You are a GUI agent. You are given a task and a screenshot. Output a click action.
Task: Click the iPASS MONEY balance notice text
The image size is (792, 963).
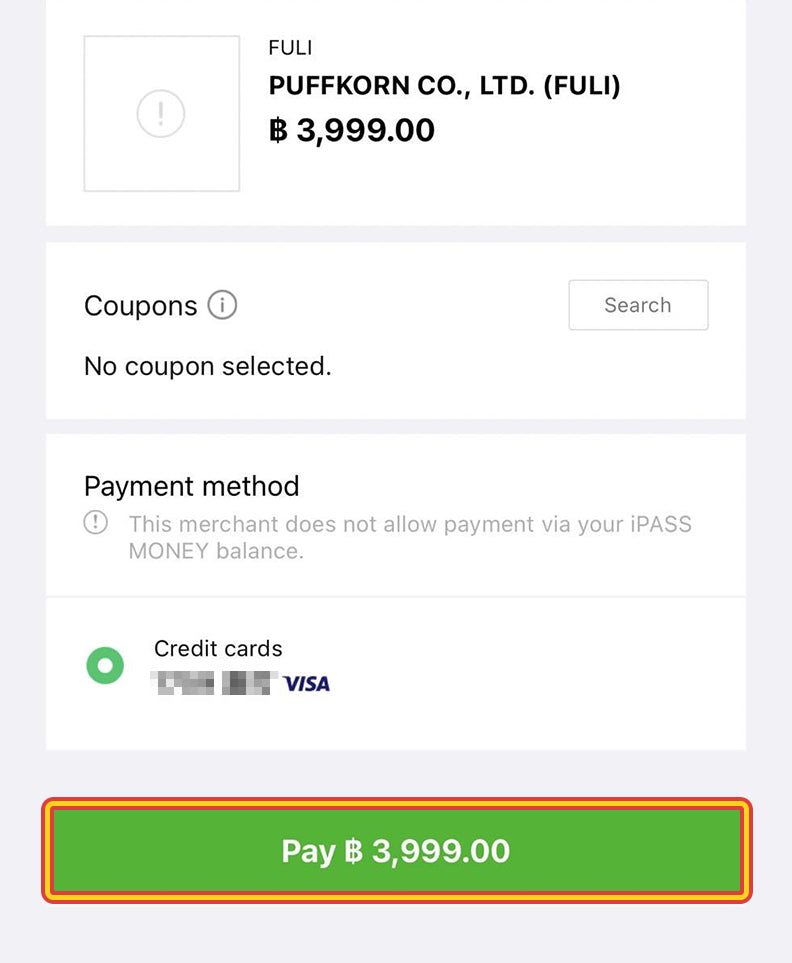click(x=409, y=537)
